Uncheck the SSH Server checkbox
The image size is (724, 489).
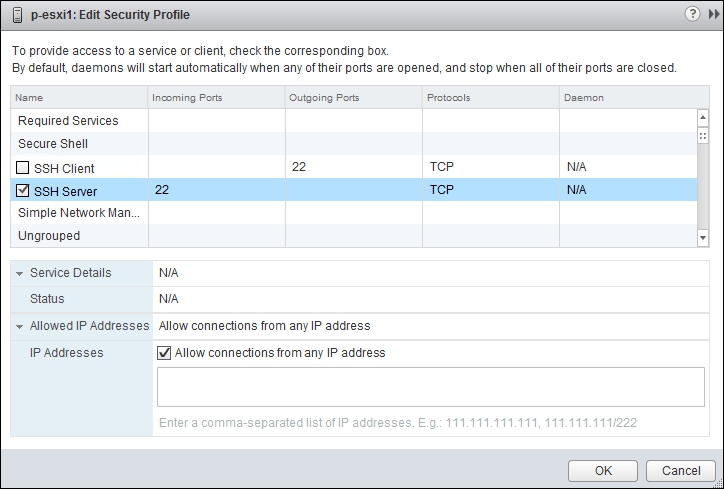point(22,190)
